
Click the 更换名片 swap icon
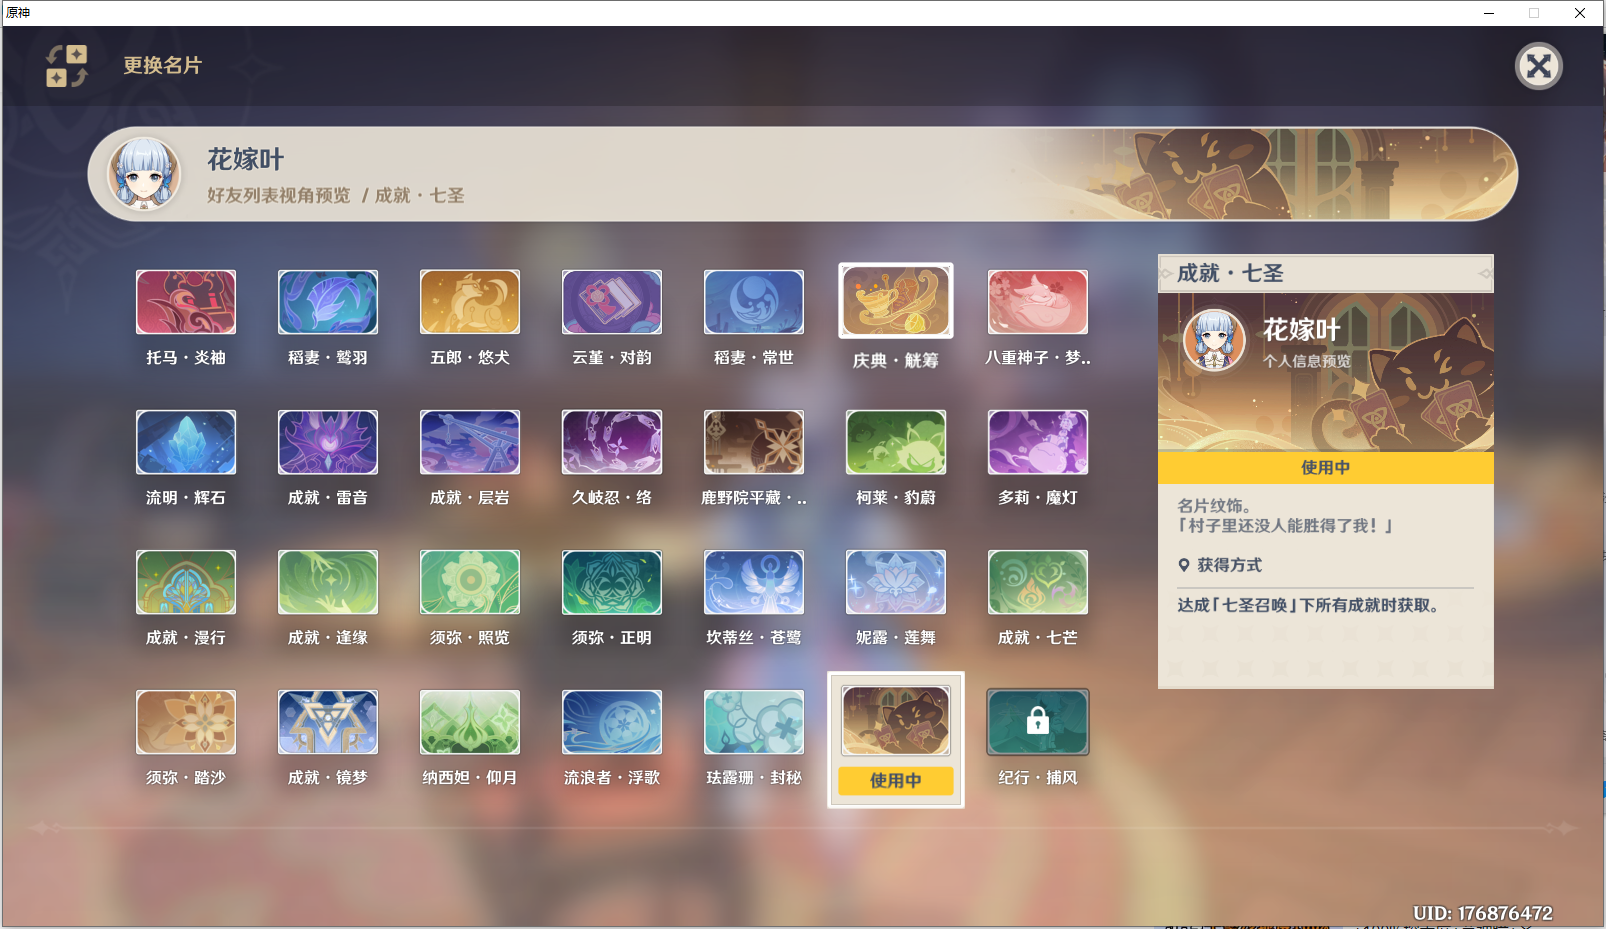click(67, 66)
